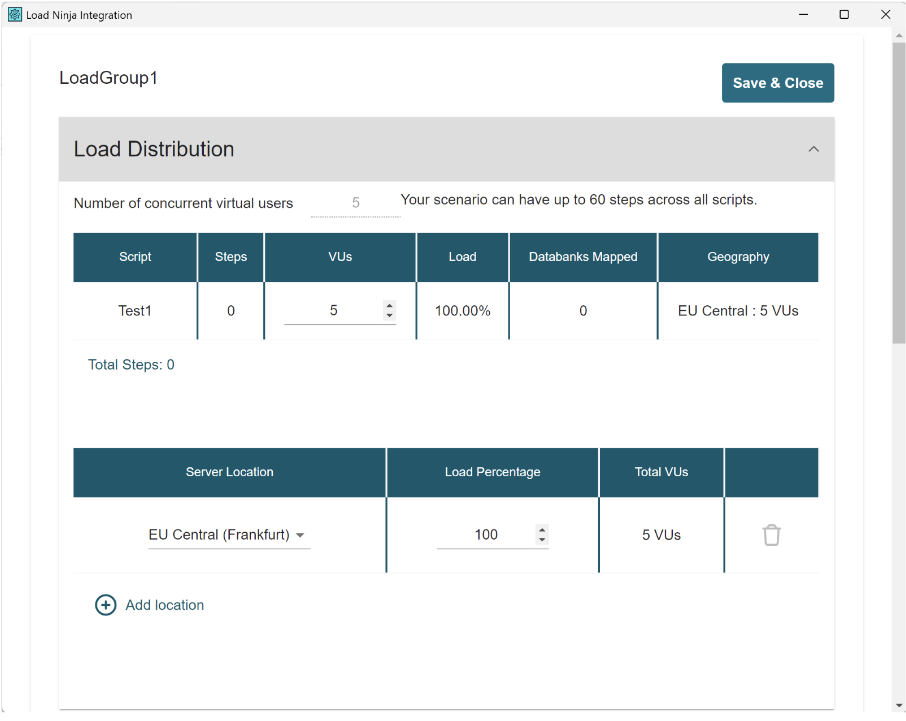The image size is (906, 721).
Task: Click the Load Percentage value field
Action: point(486,535)
